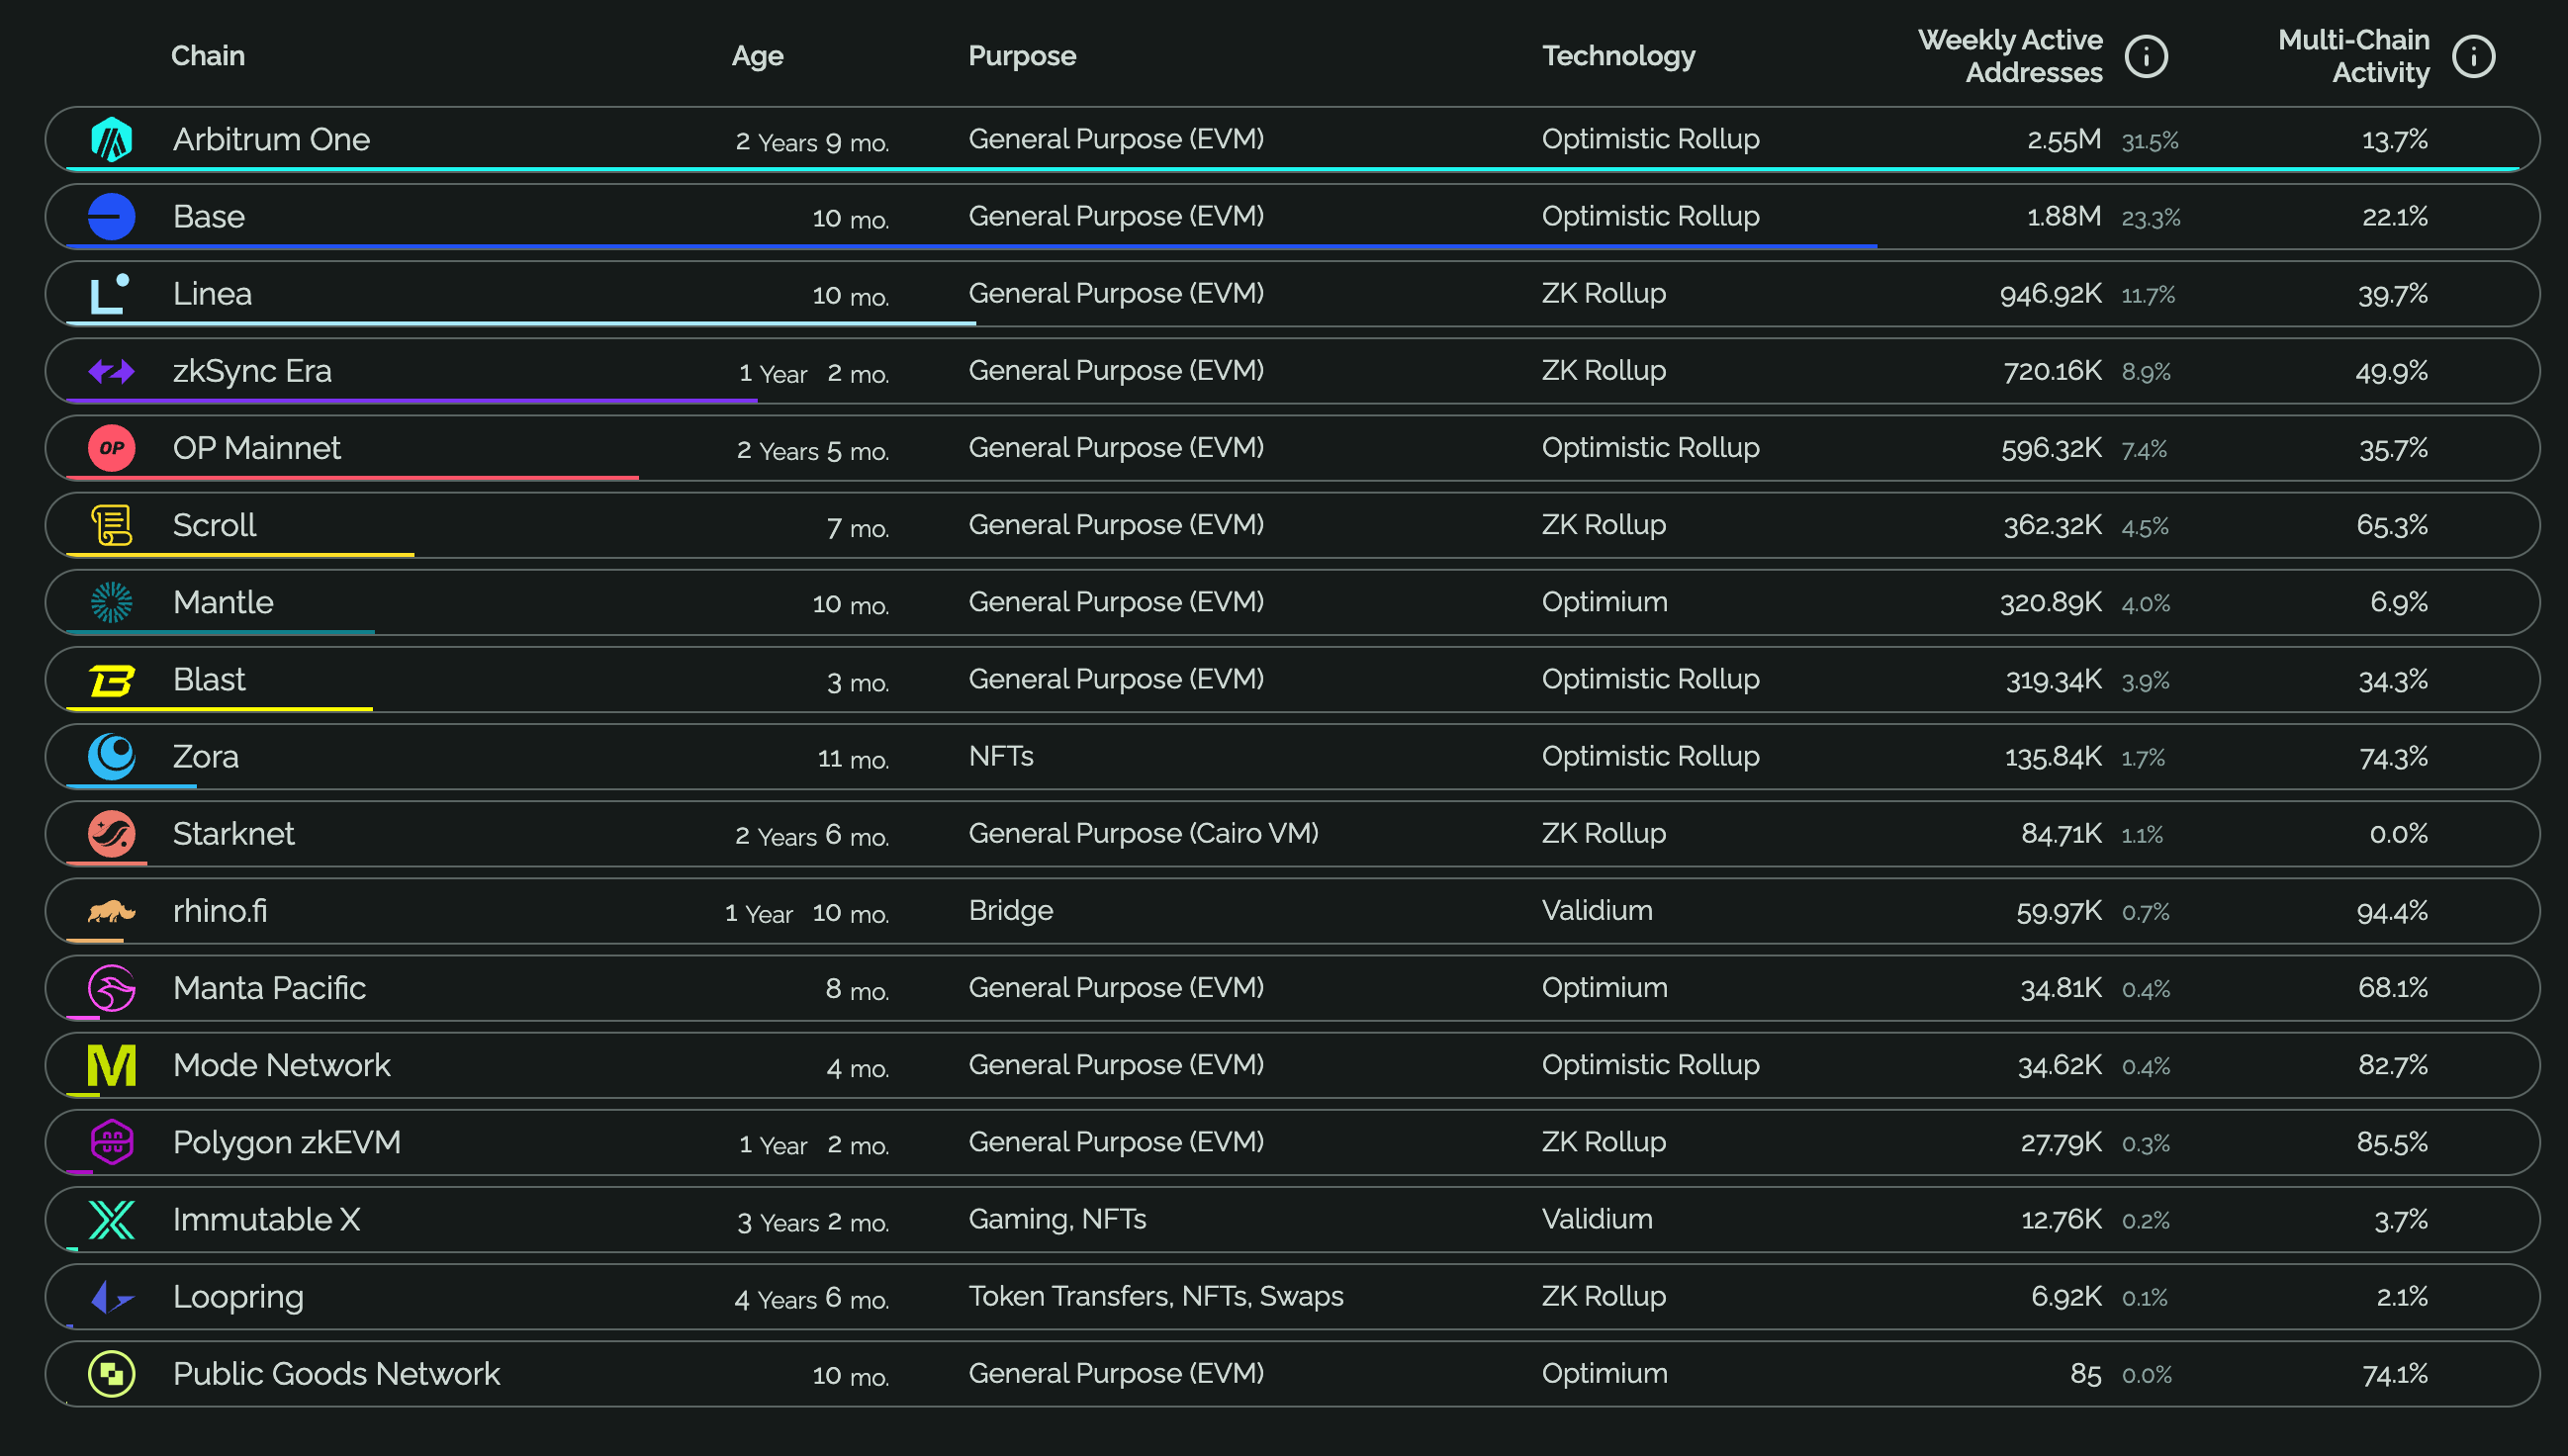
Task: Click the Zora blue orb icon
Action: click(111, 757)
